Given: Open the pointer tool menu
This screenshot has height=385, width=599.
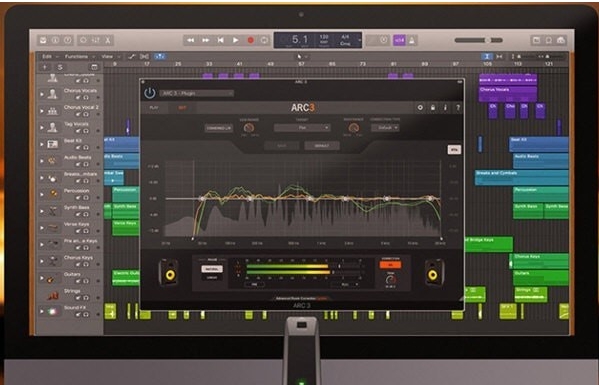Looking at the screenshot, I should click(x=302, y=57).
